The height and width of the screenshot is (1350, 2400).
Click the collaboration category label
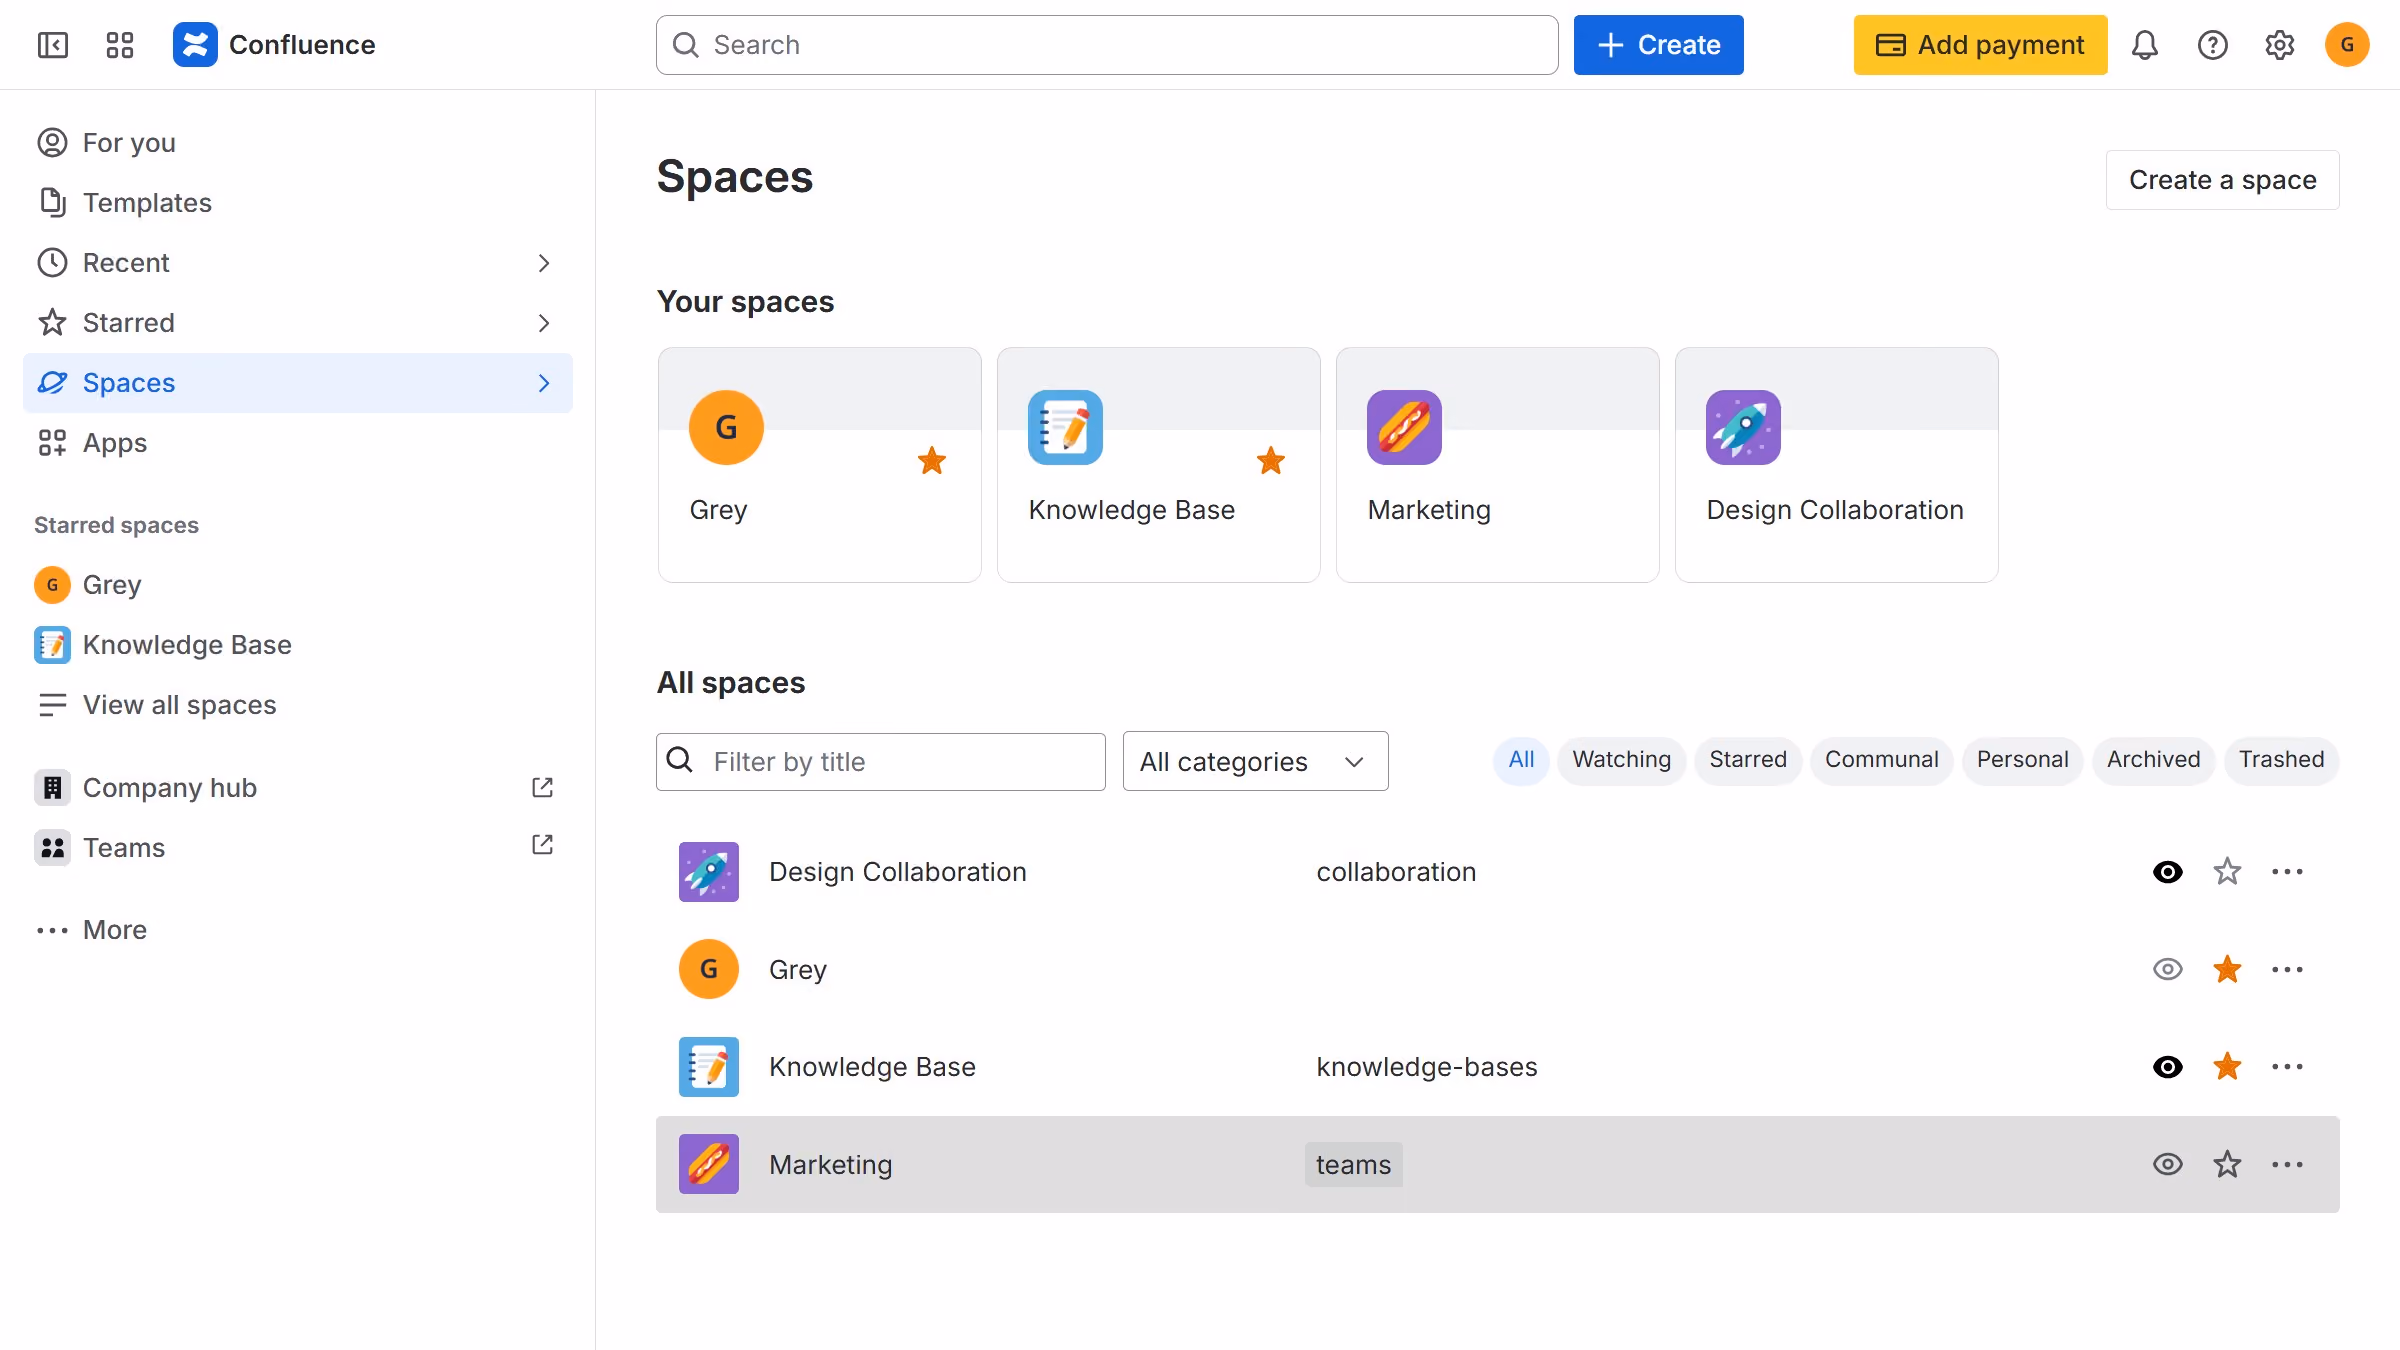click(x=1396, y=872)
